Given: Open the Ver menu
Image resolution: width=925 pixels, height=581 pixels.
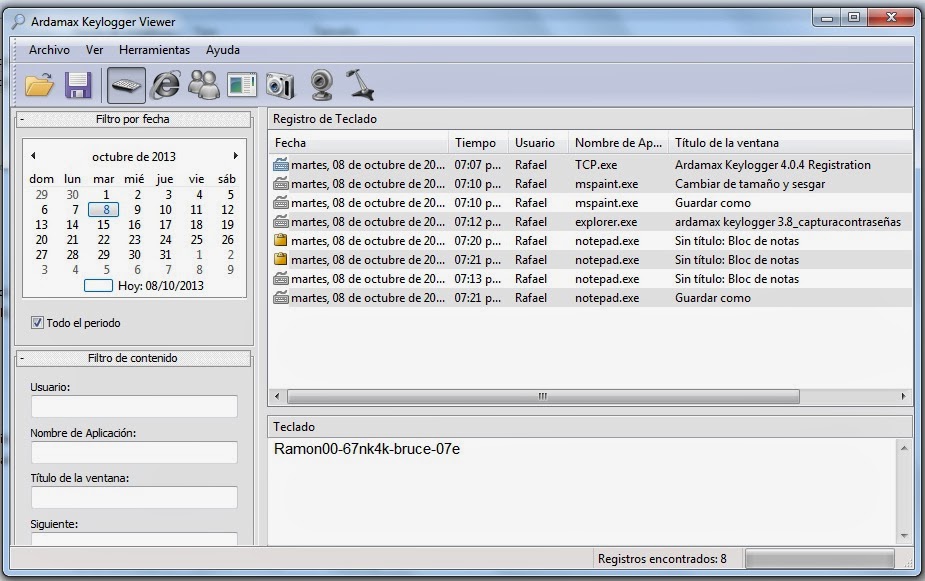Looking at the screenshot, I should 94,50.
